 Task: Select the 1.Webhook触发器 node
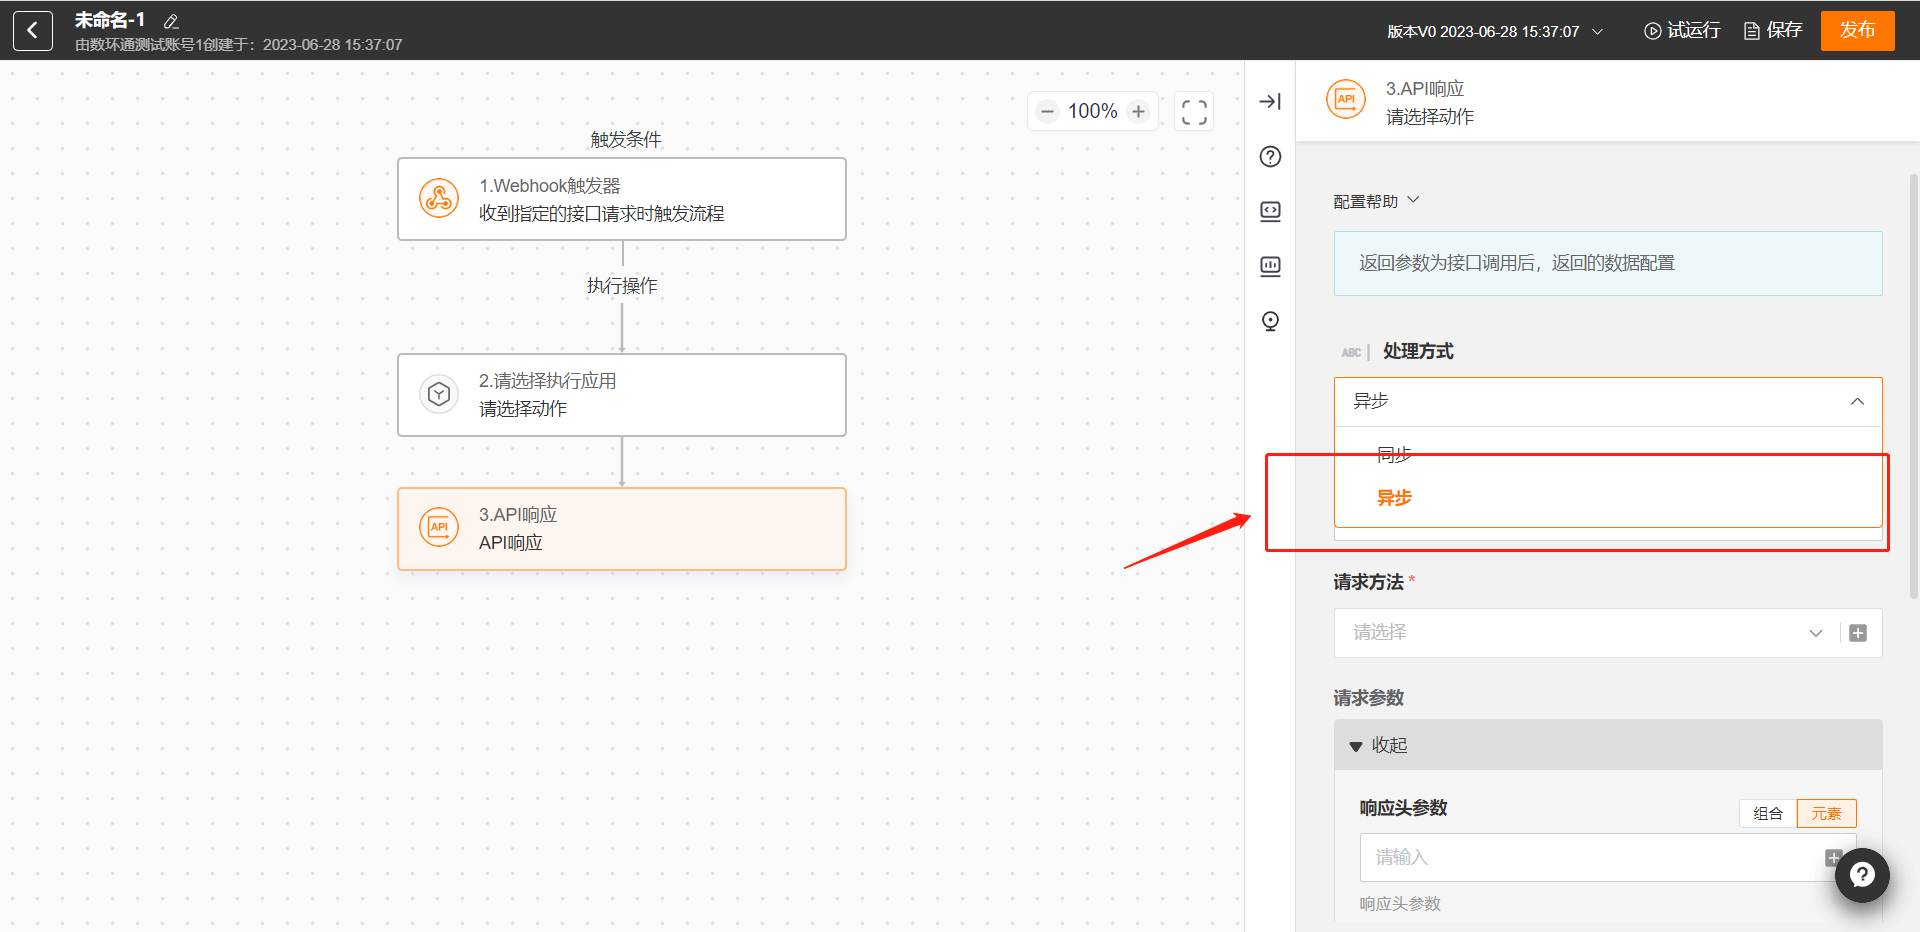621,199
